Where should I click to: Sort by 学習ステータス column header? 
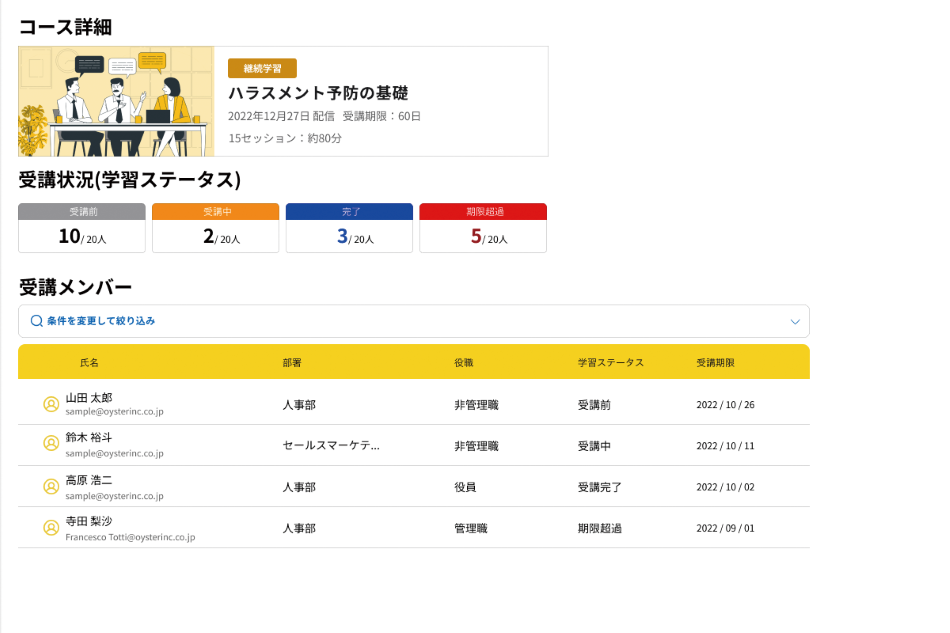click(610, 362)
